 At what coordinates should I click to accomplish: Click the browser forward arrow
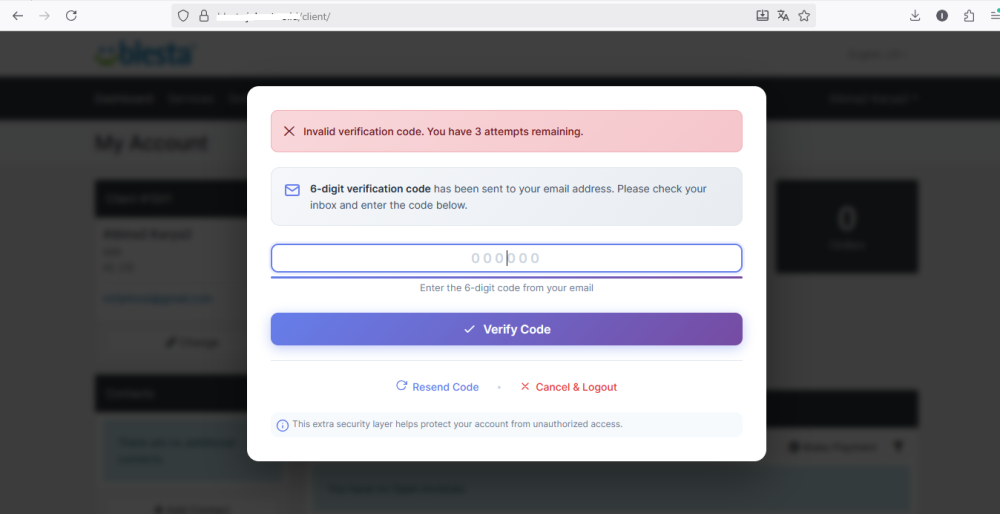coord(44,16)
